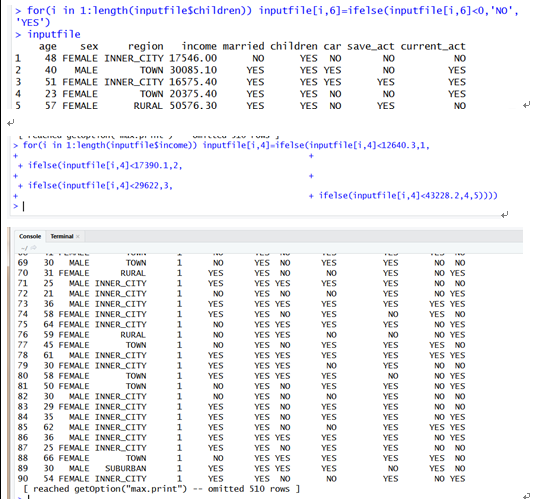The height and width of the screenshot is (499, 546).
Task: Click income value 16575.40
Action: click(x=193, y=82)
